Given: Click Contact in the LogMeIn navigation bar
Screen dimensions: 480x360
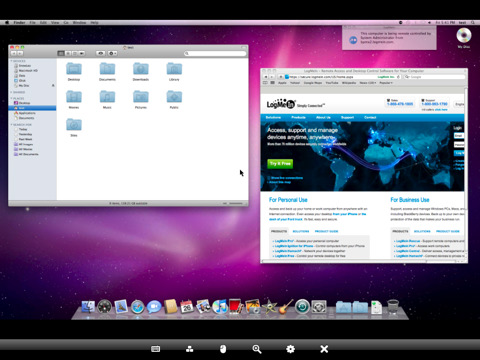Looking at the screenshot, I should (x=370, y=117).
